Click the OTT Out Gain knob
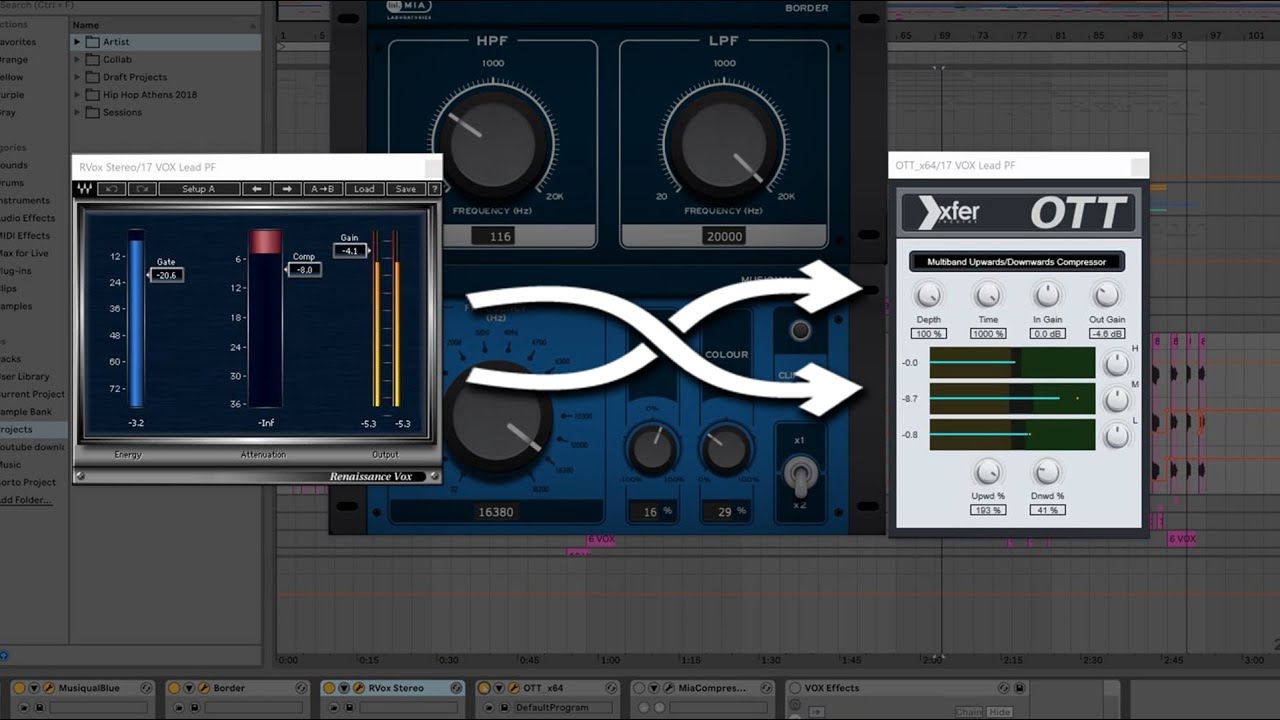This screenshot has width=1280, height=720. [x=1106, y=295]
